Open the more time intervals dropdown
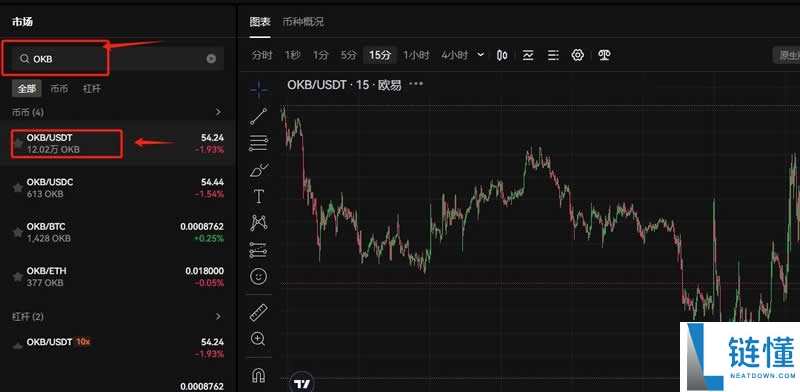The height and width of the screenshot is (392, 800). coord(481,55)
